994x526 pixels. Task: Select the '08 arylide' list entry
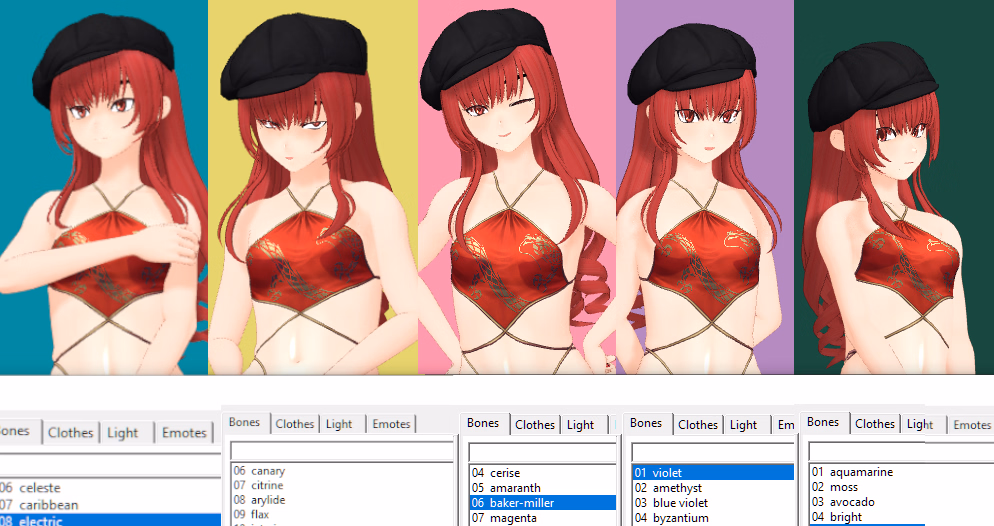click(x=342, y=500)
